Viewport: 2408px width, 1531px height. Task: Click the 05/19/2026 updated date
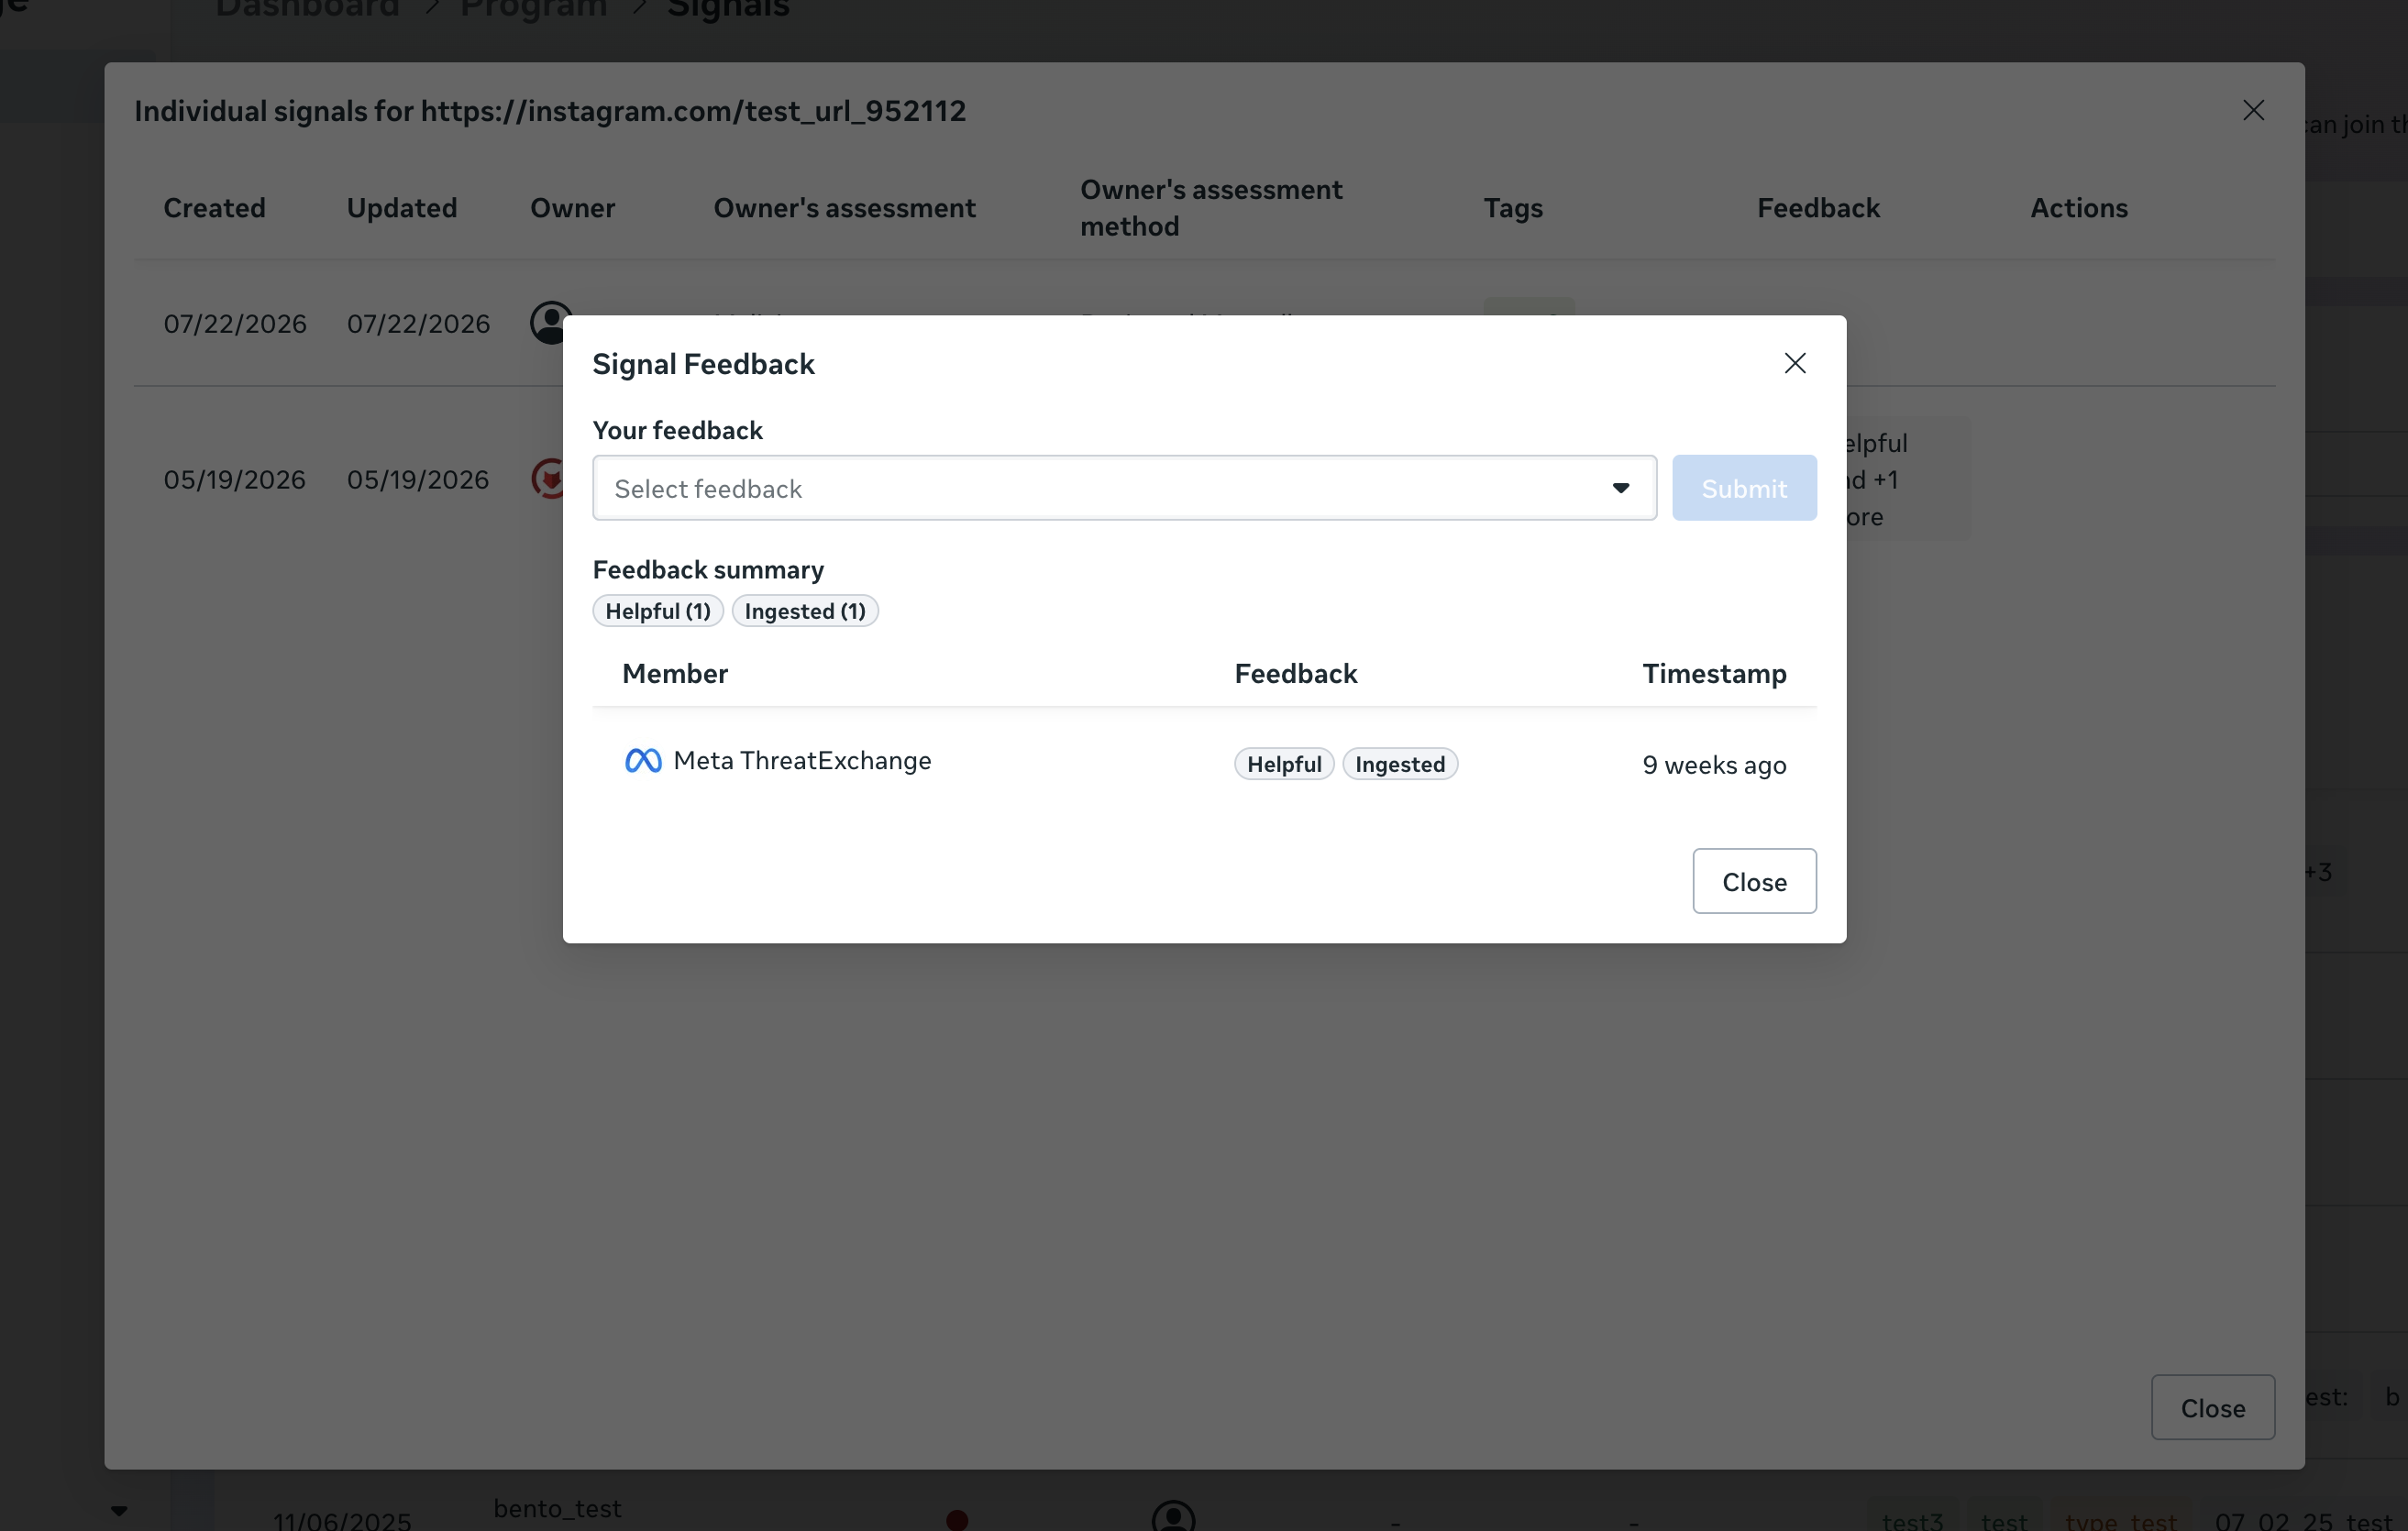click(418, 480)
